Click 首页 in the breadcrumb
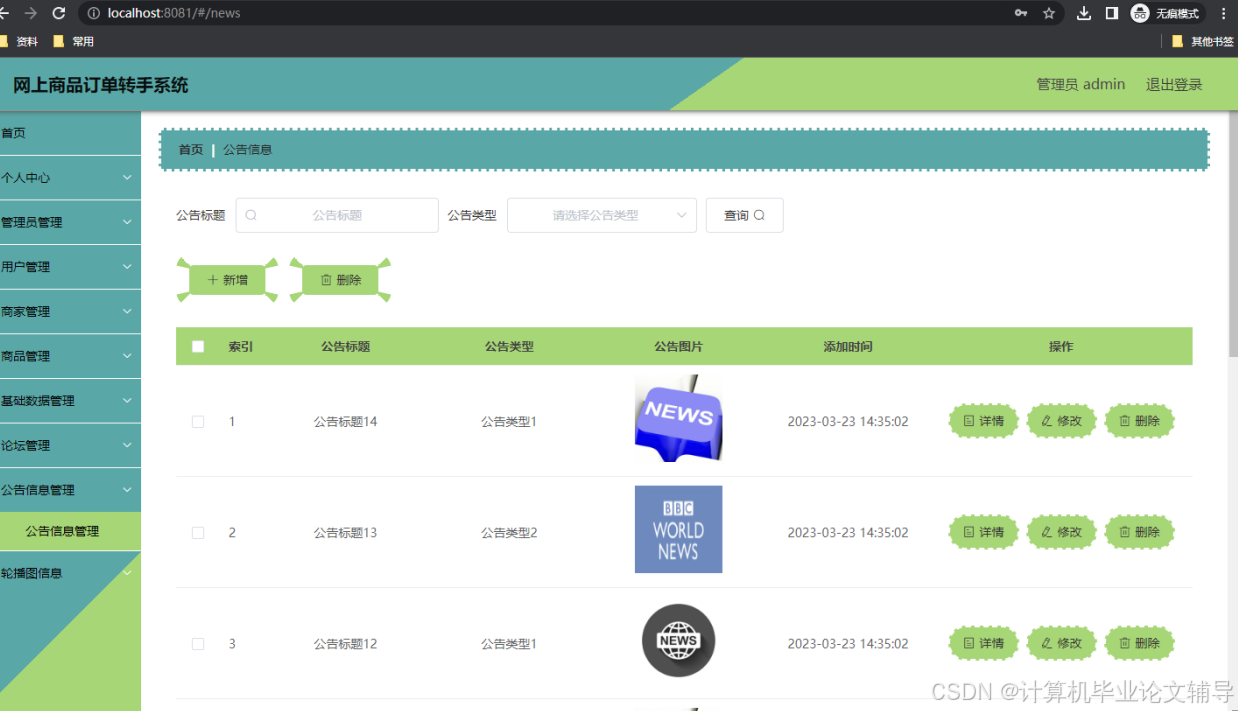This screenshot has height=711, width=1238. pyautogui.click(x=190, y=150)
